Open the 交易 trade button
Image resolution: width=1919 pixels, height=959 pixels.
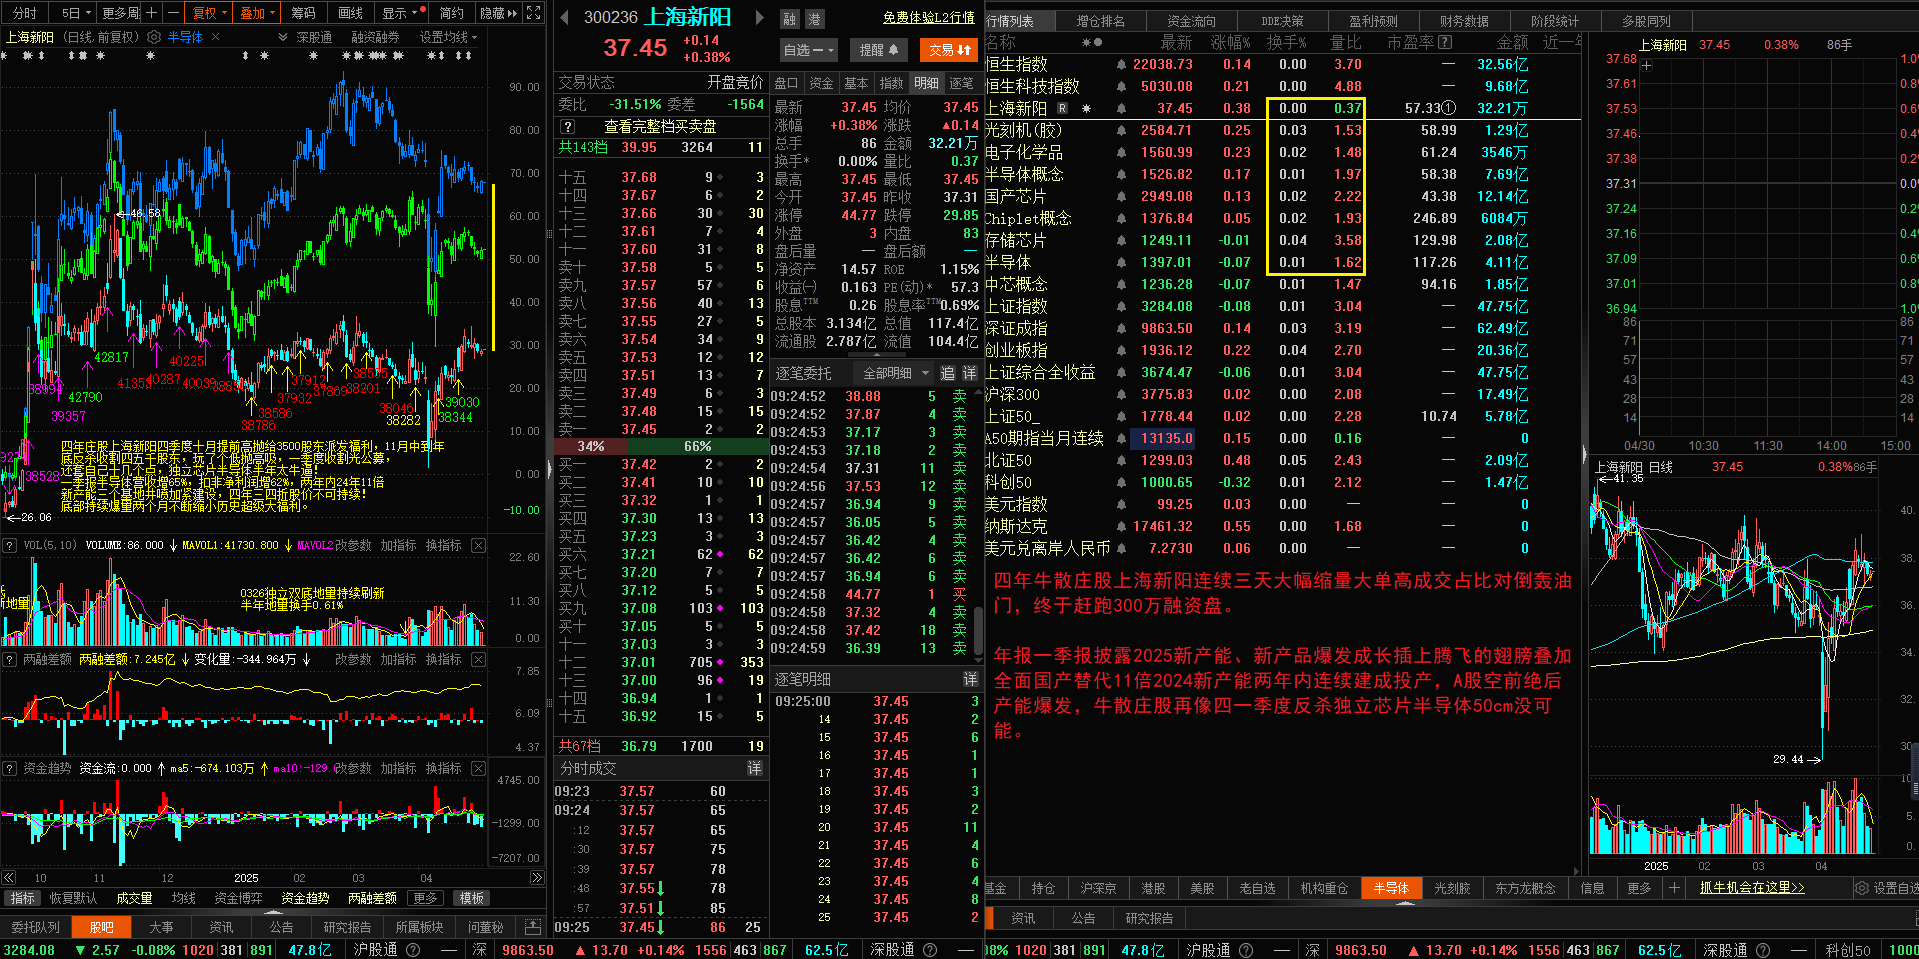950,49
